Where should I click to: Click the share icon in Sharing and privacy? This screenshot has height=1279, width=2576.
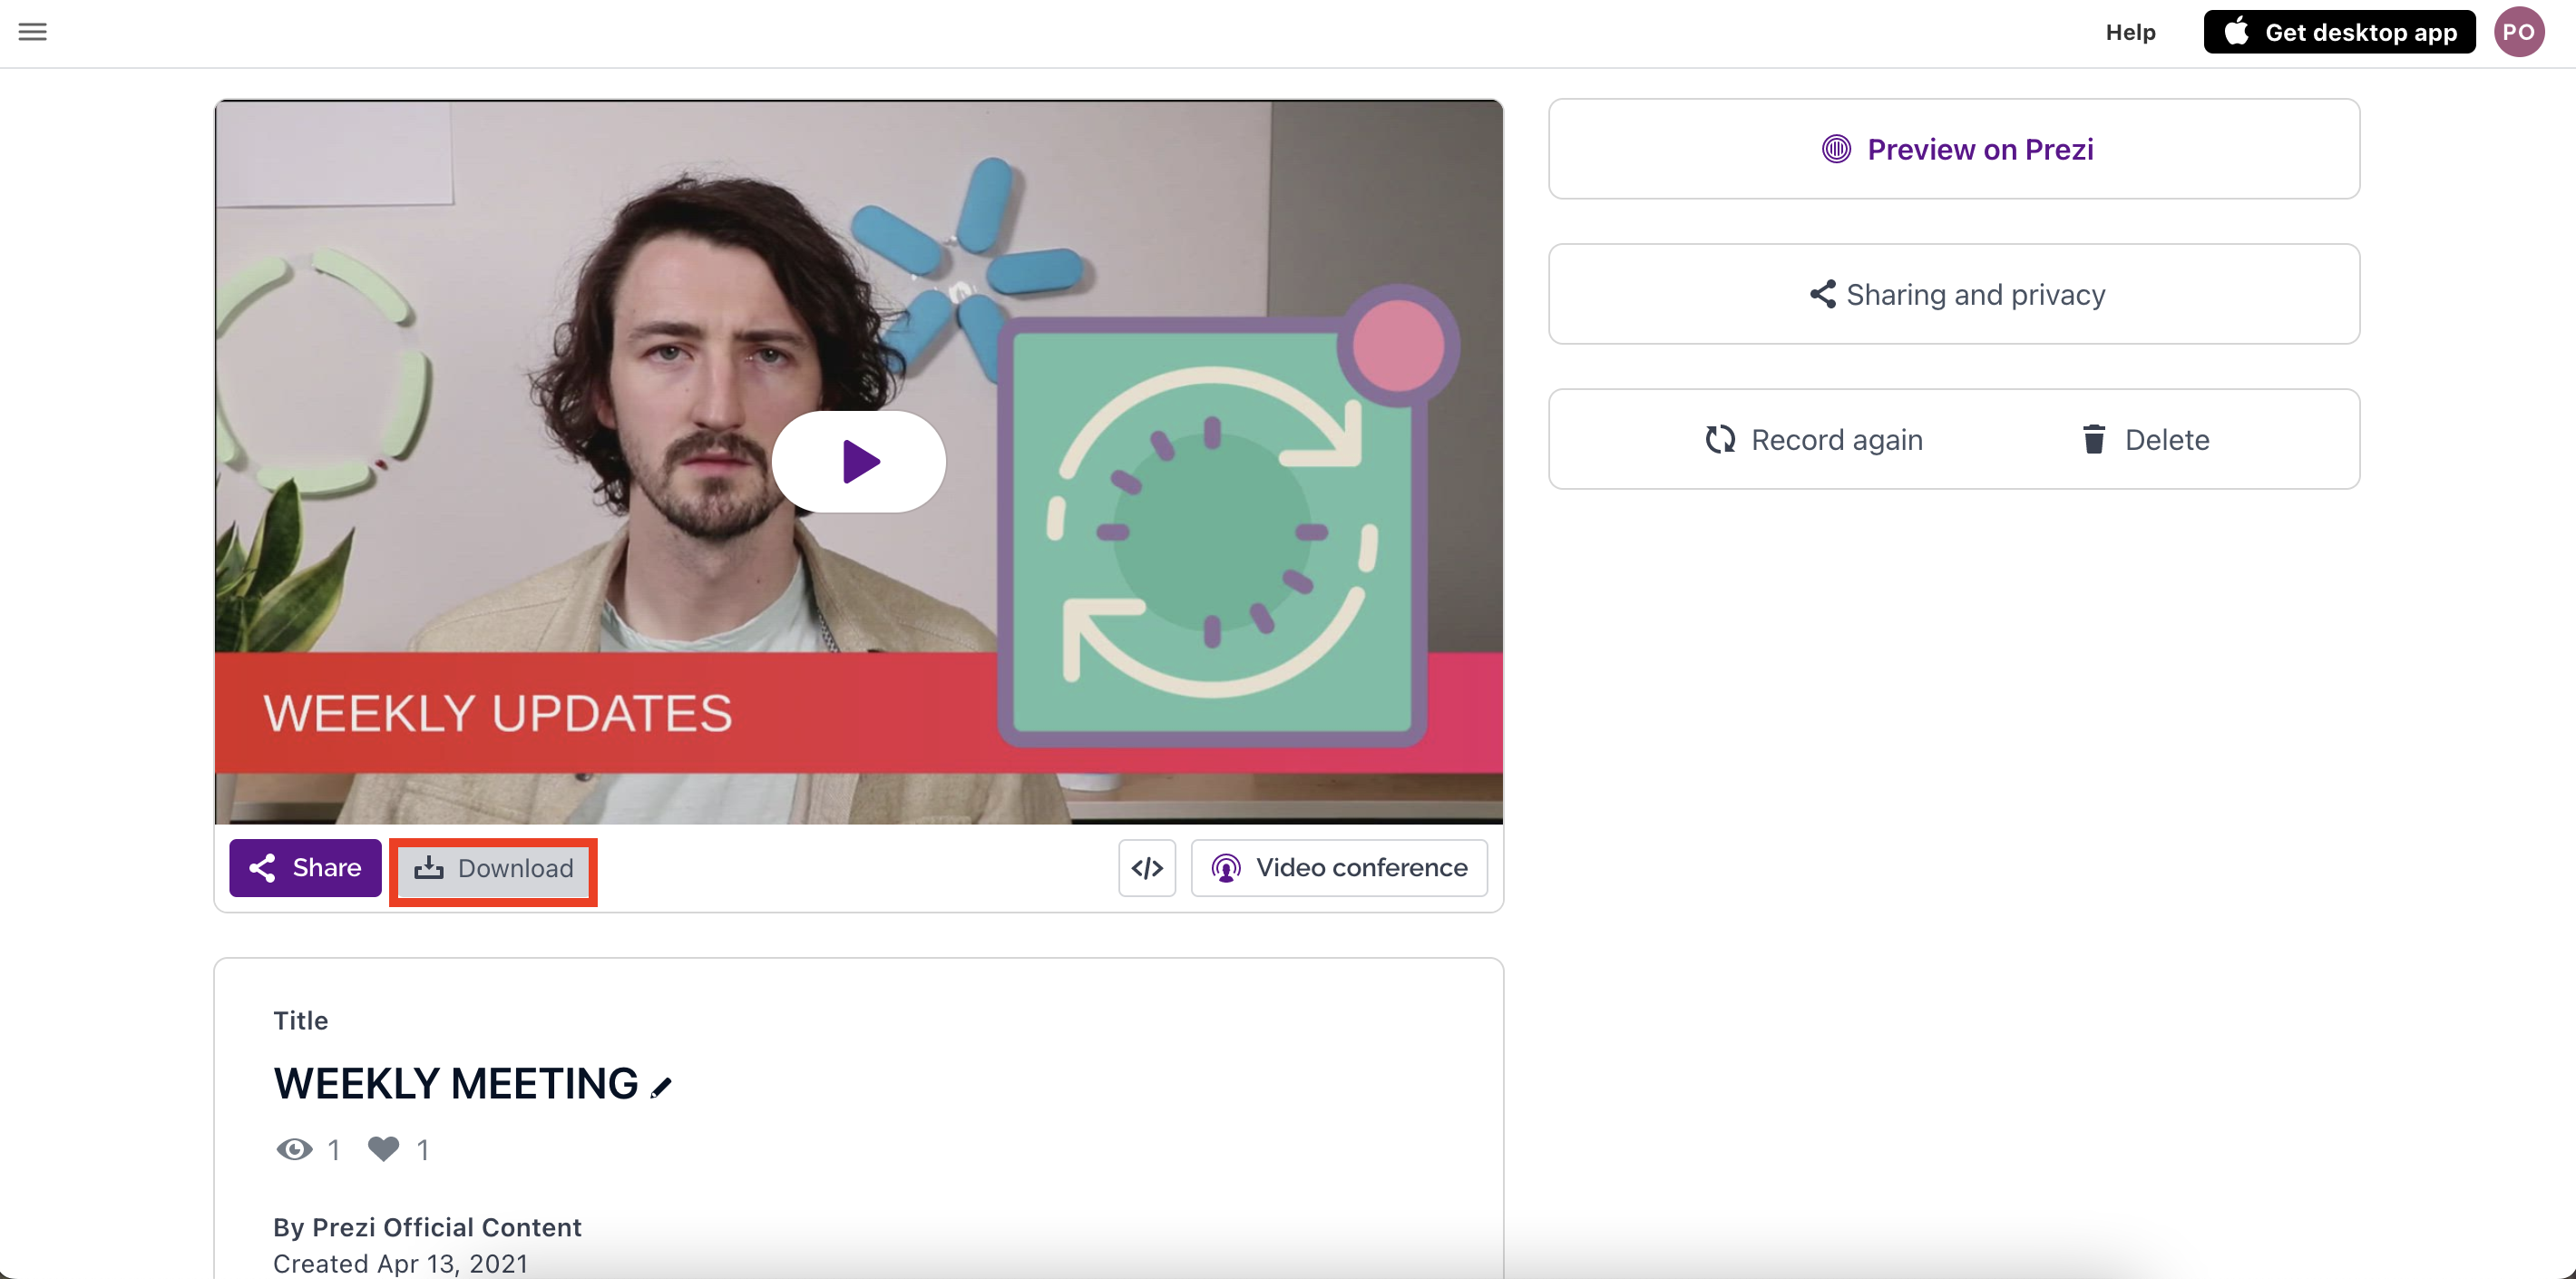[1822, 295]
